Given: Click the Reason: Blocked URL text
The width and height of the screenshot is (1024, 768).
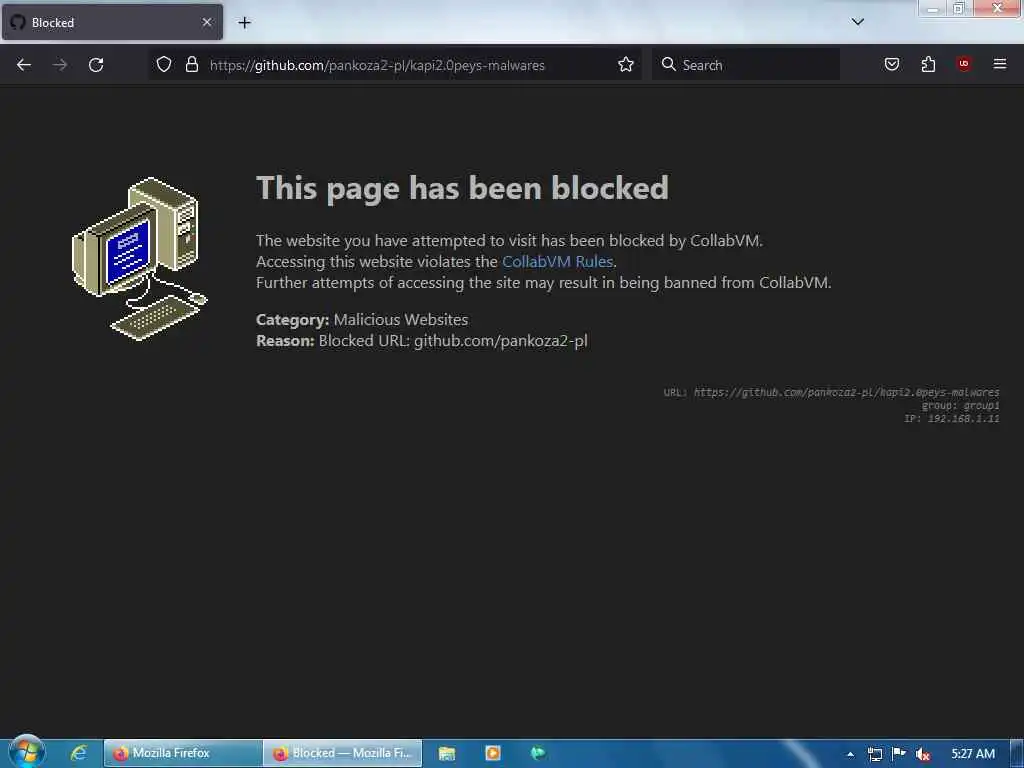Looking at the screenshot, I should [422, 340].
